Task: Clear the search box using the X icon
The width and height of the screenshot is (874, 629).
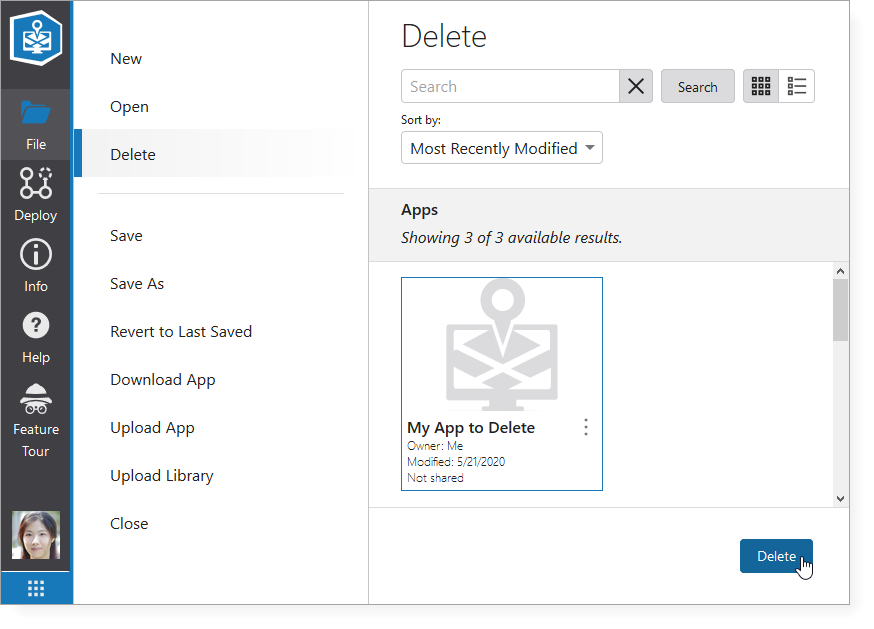Action: click(636, 86)
